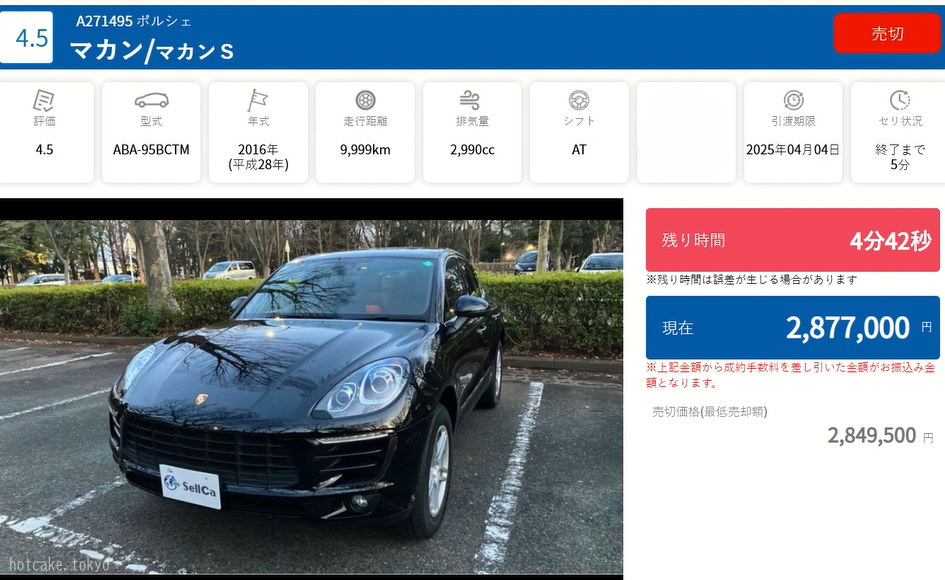Select the マカン/マカンS title text
The width and height of the screenshot is (945, 580).
(x=152, y=51)
